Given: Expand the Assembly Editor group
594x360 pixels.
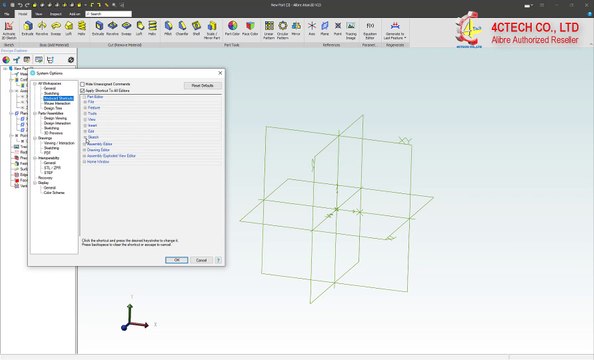Looking at the screenshot, I should (84, 144).
